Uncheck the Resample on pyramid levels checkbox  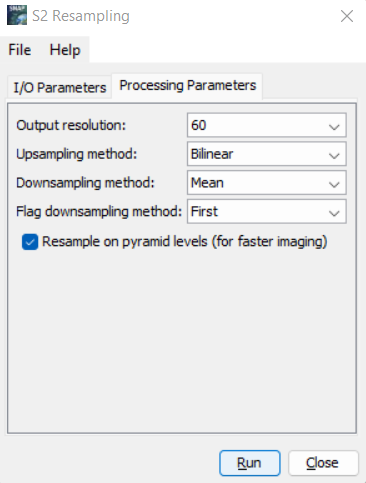(30, 242)
